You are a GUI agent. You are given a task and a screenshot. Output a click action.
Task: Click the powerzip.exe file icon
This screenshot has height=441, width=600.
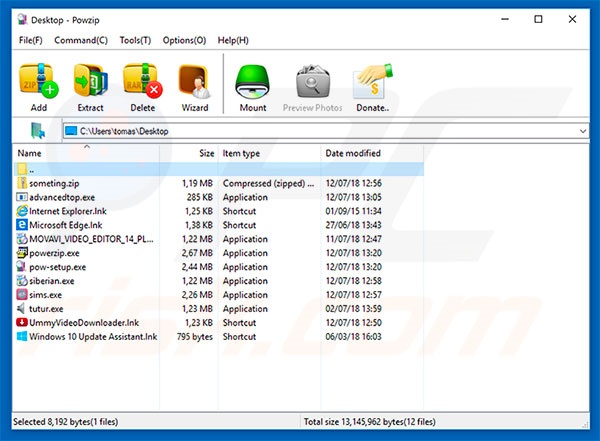(22, 252)
